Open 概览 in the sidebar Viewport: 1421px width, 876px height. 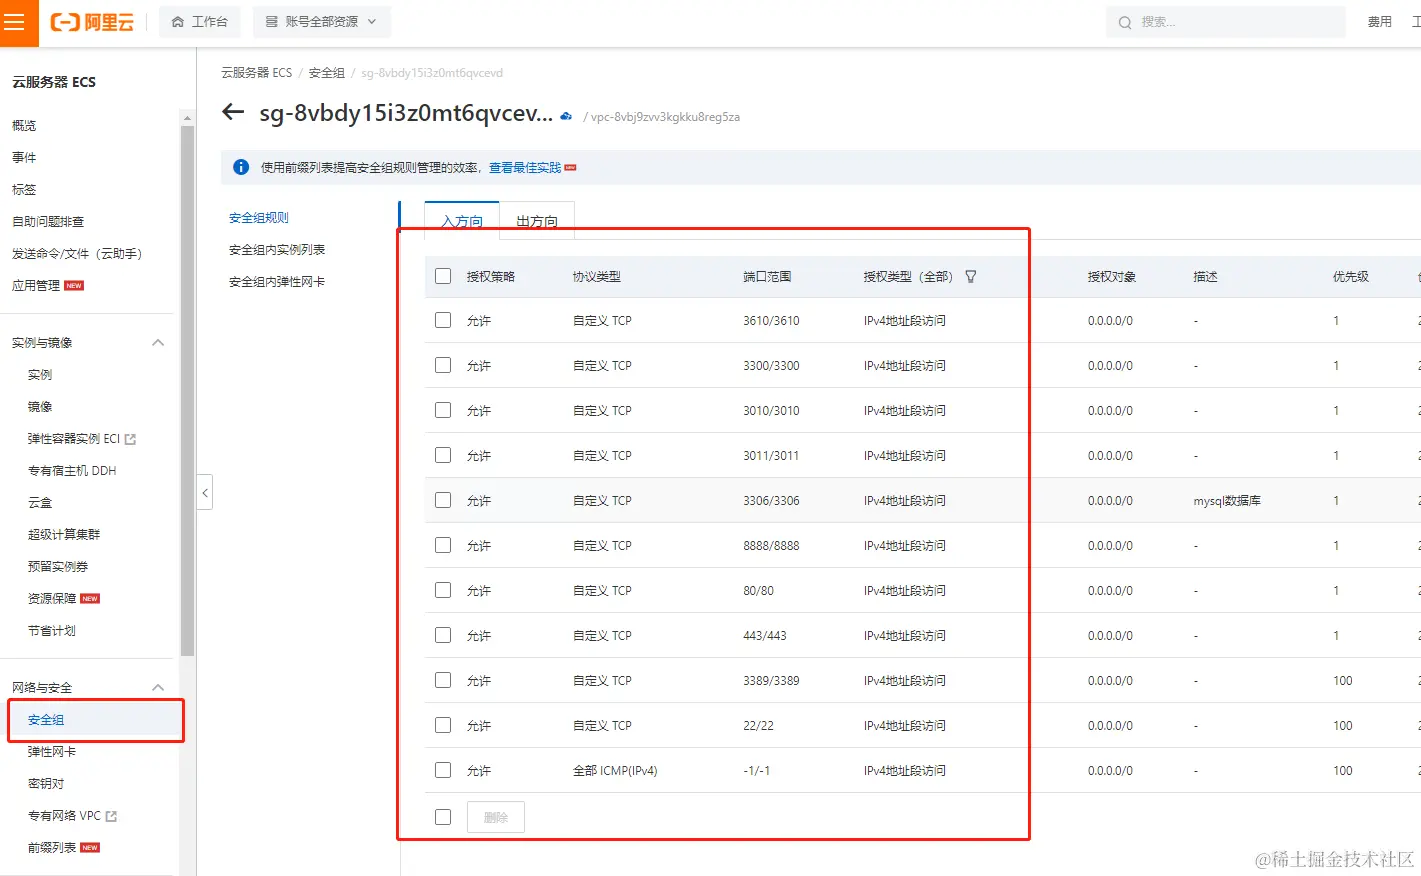[x=24, y=126]
